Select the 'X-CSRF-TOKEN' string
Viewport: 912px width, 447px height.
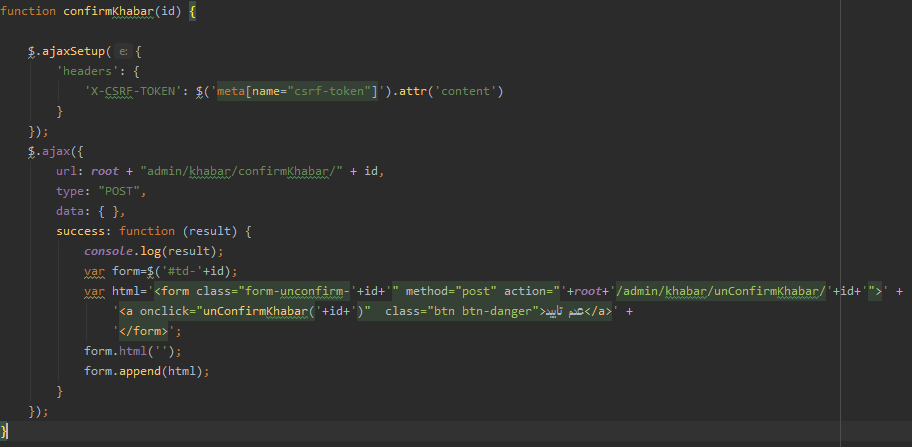(133, 91)
